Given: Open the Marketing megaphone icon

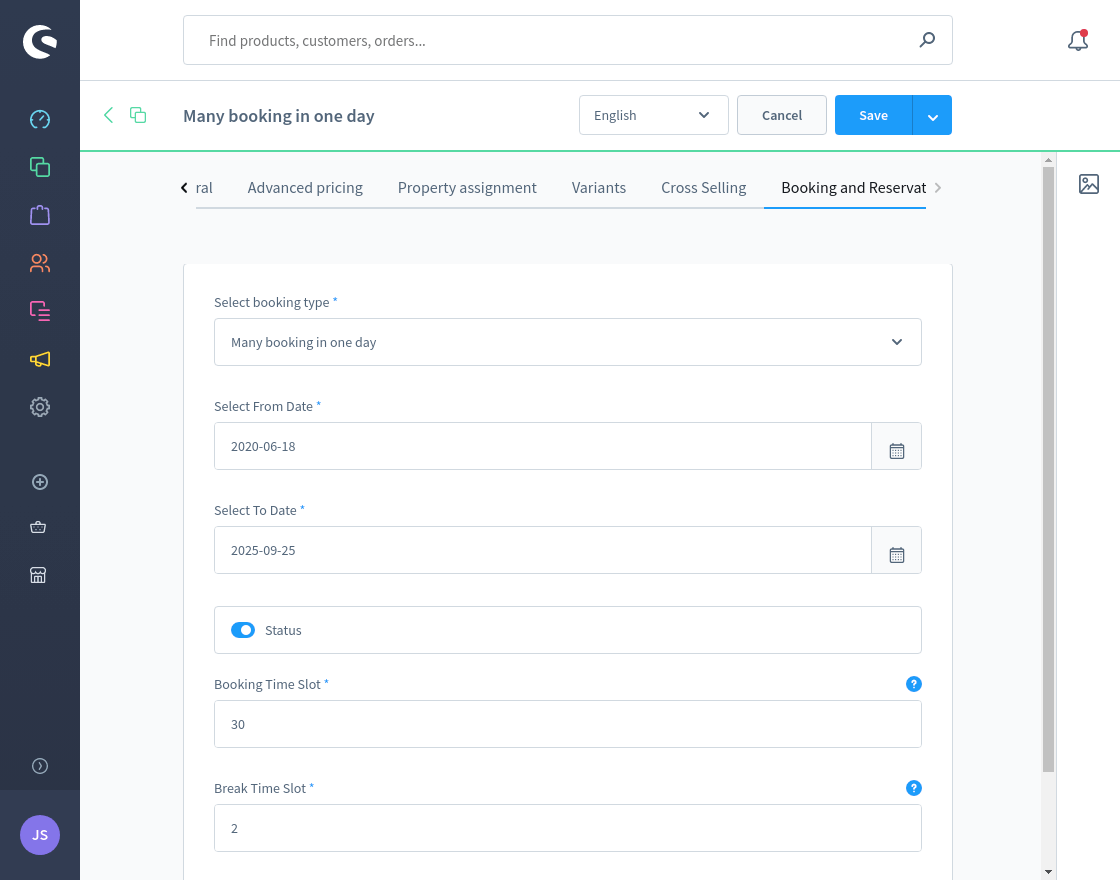Looking at the screenshot, I should click(x=40, y=359).
